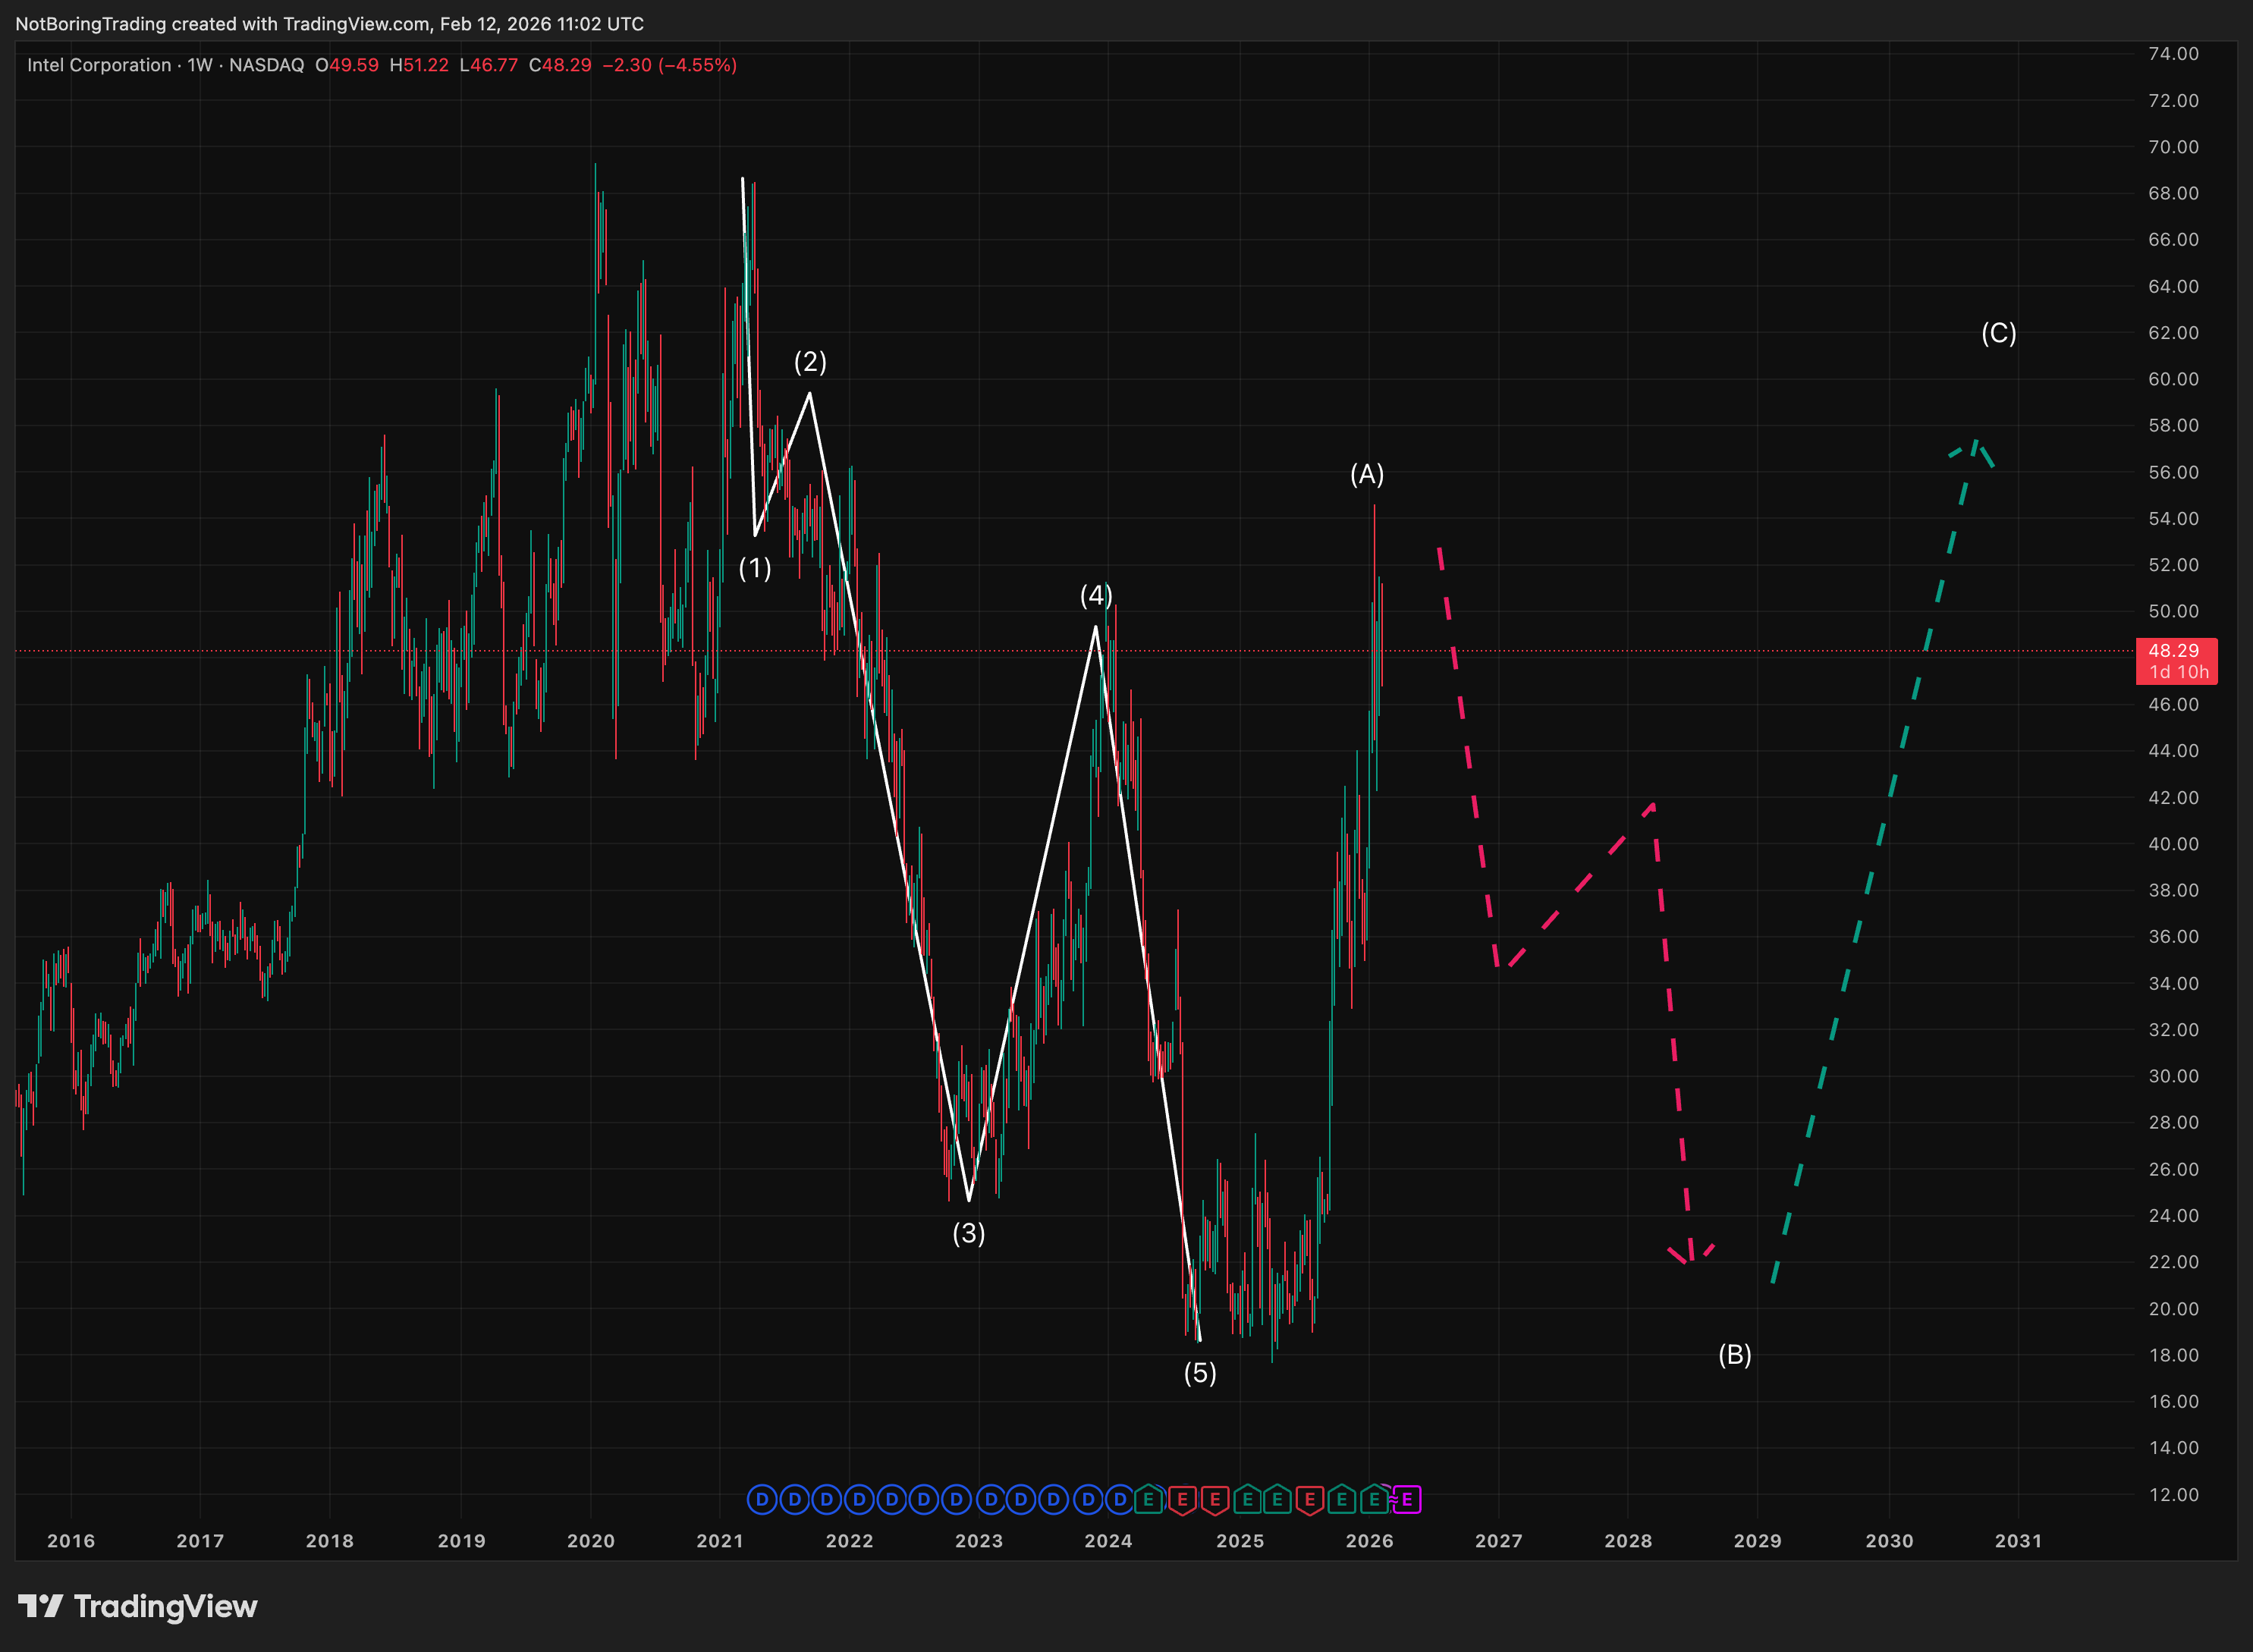Click the 2031 label on the time axis

point(2019,1541)
